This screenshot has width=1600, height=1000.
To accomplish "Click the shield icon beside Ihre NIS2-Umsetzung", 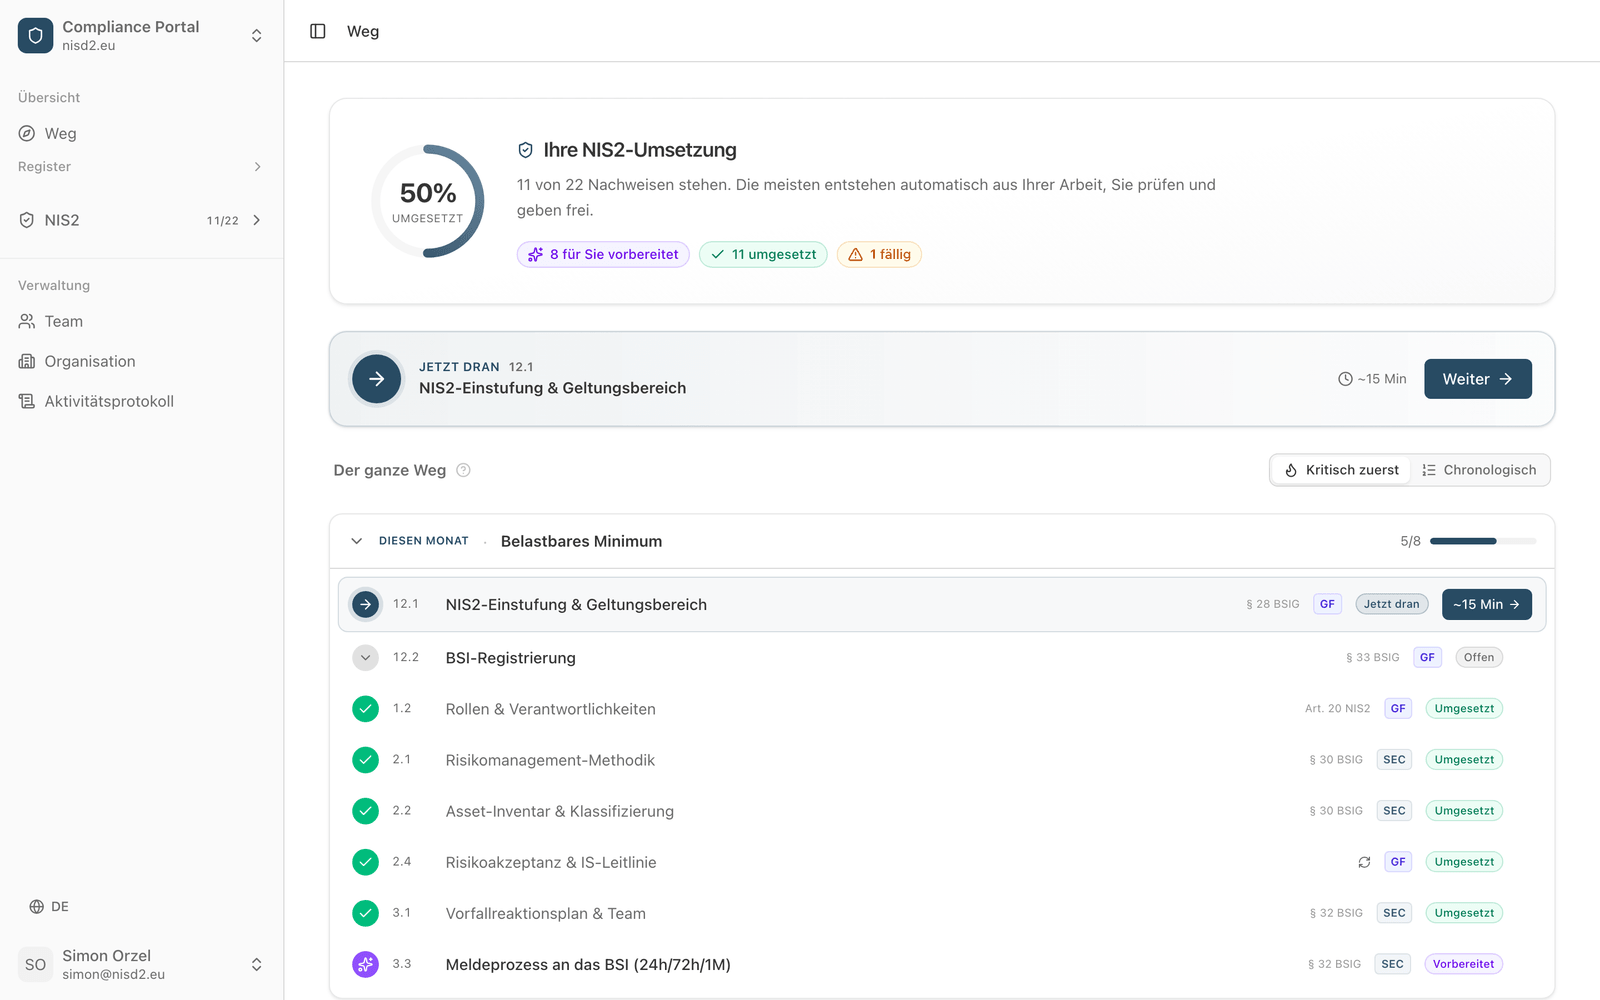I will [x=525, y=150].
